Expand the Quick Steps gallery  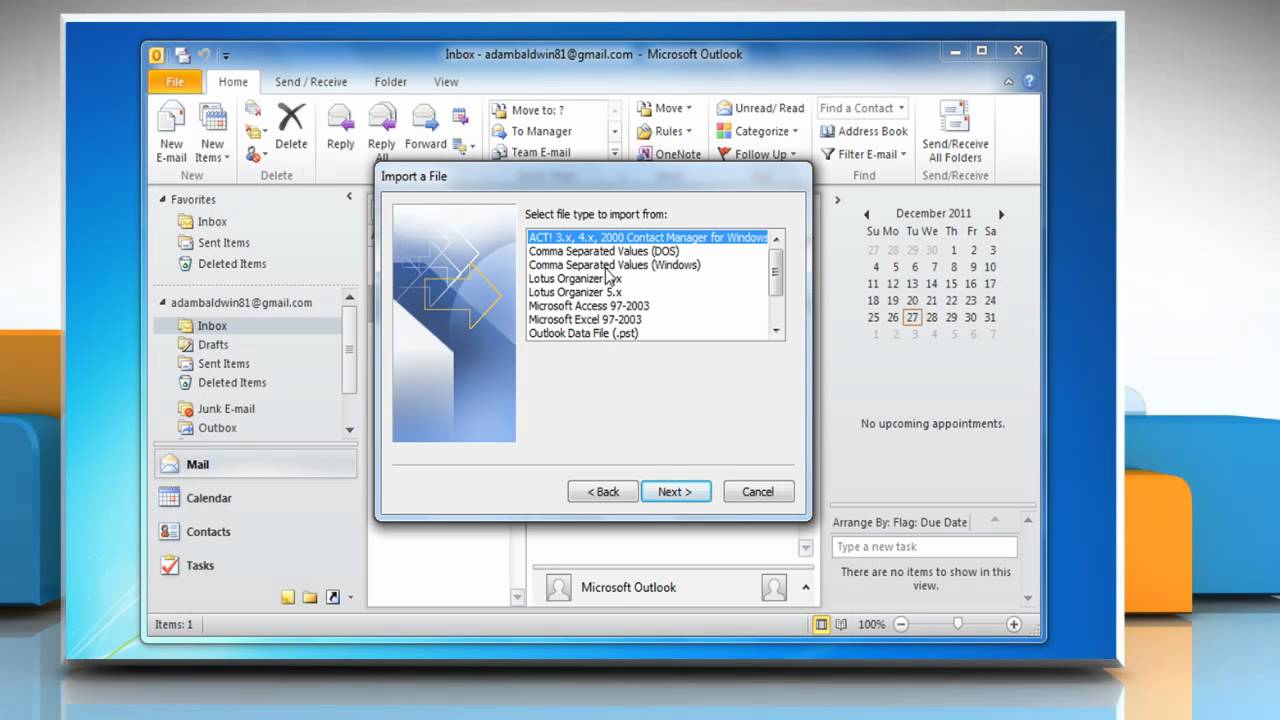tap(615, 153)
